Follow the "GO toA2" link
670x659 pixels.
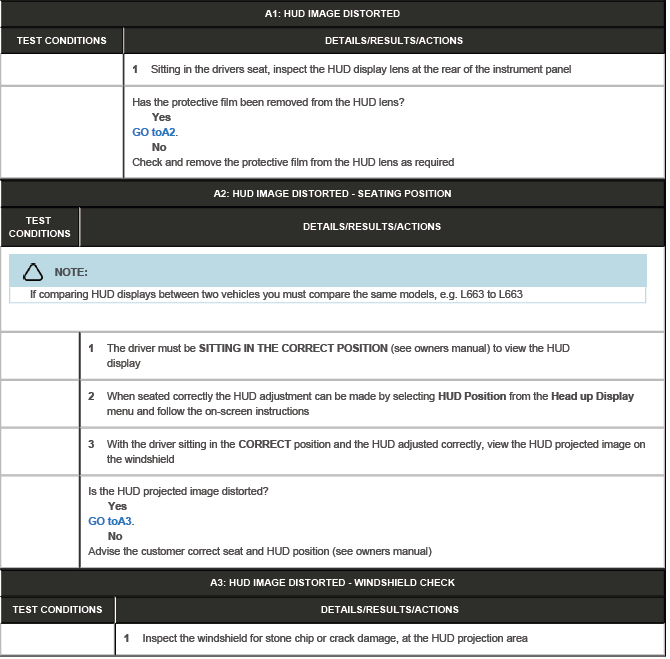click(154, 132)
